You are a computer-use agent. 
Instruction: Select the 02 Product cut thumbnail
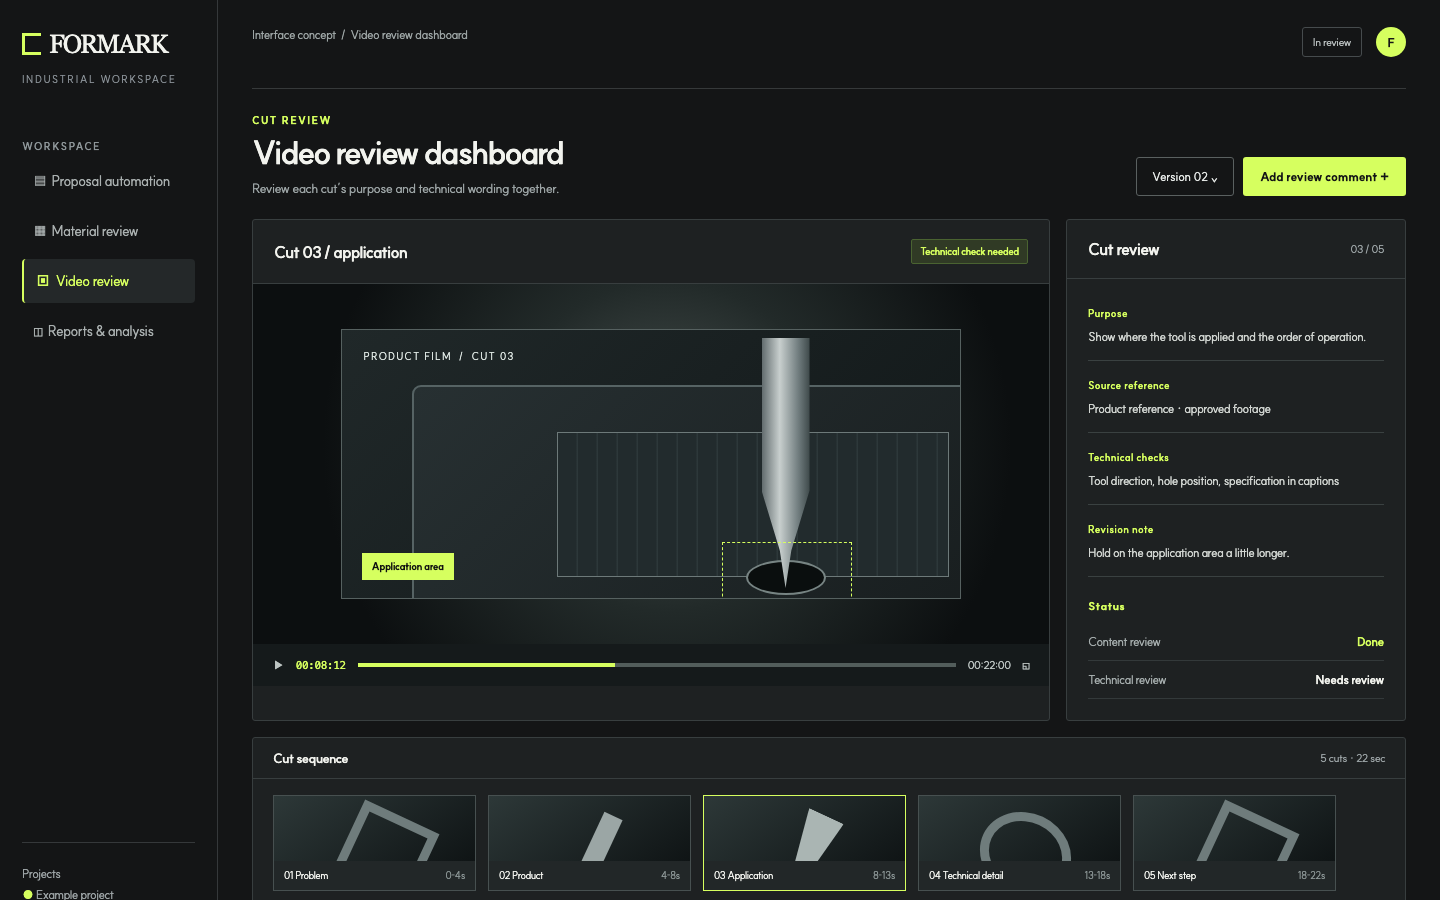[589, 842]
